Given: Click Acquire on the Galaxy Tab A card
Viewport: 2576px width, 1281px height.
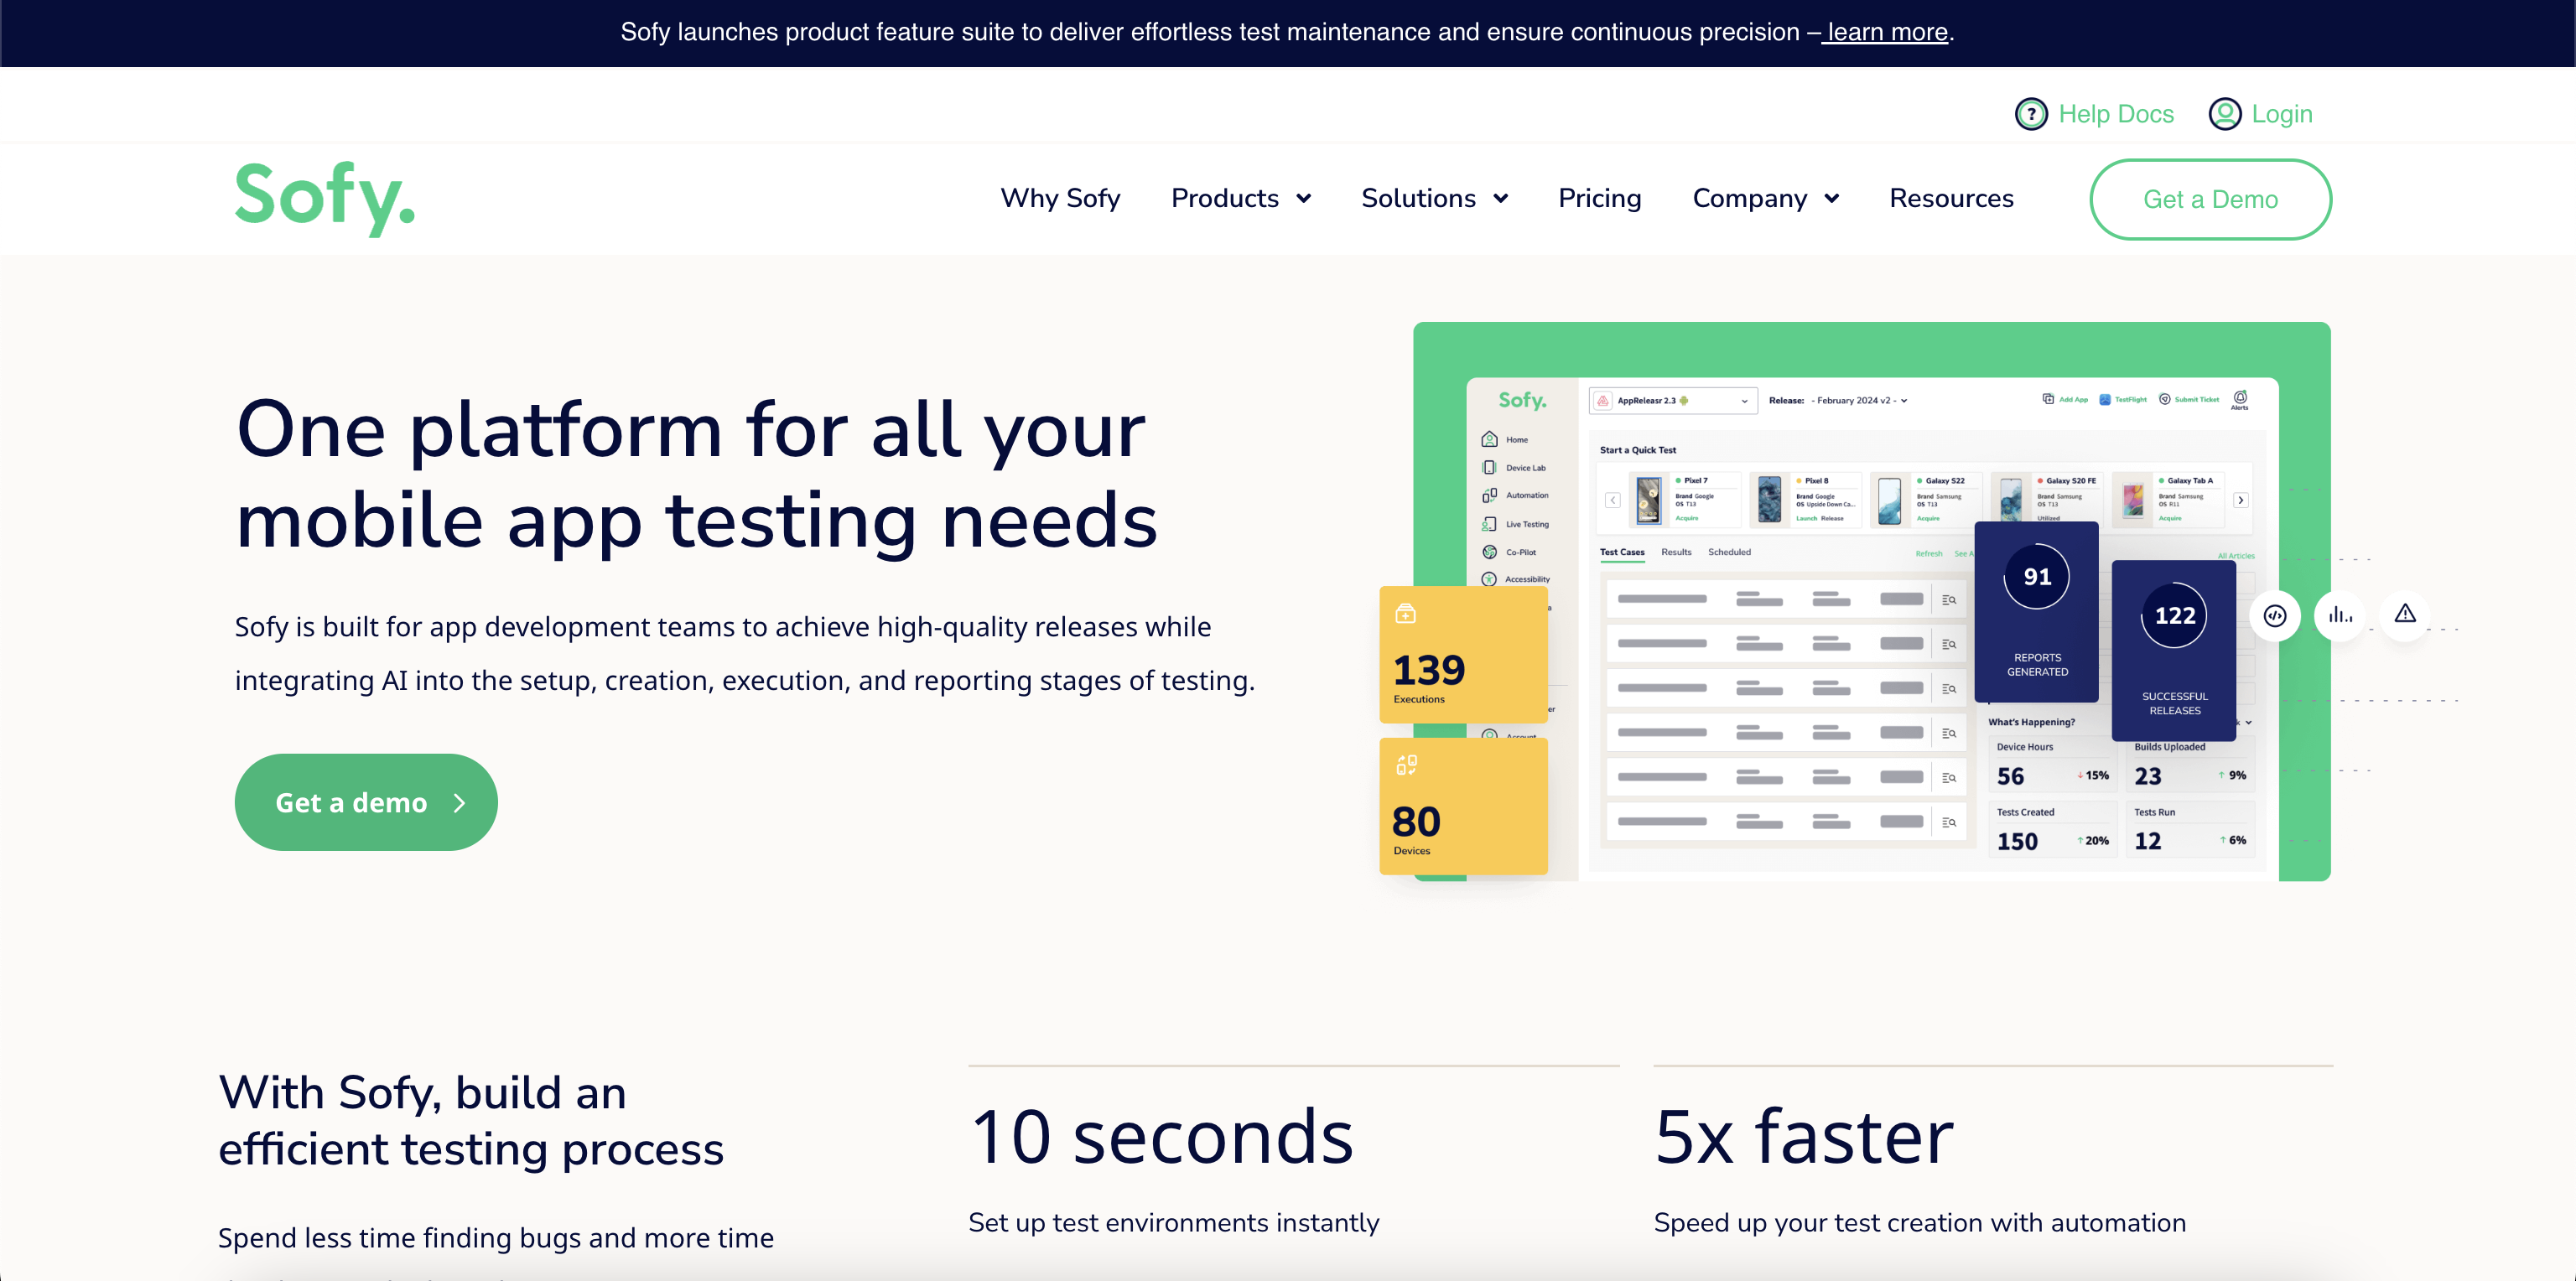Looking at the screenshot, I should pyautogui.click(x=2169, y=518).
